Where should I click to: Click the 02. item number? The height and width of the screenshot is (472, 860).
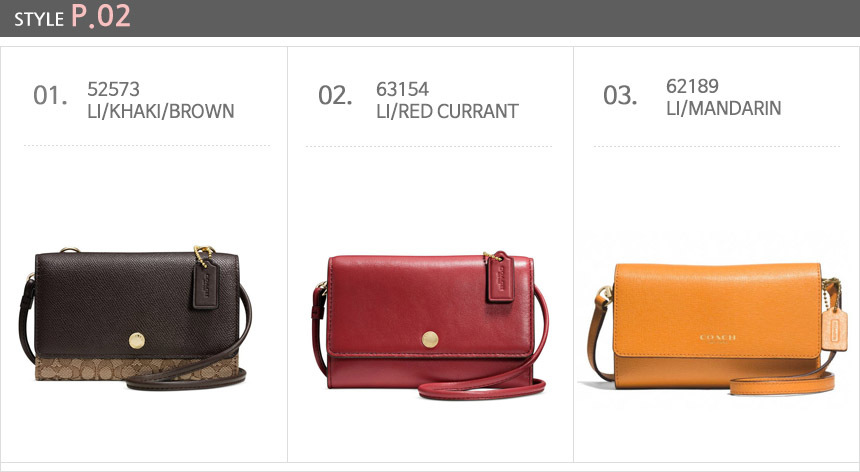tap(335, 95)
